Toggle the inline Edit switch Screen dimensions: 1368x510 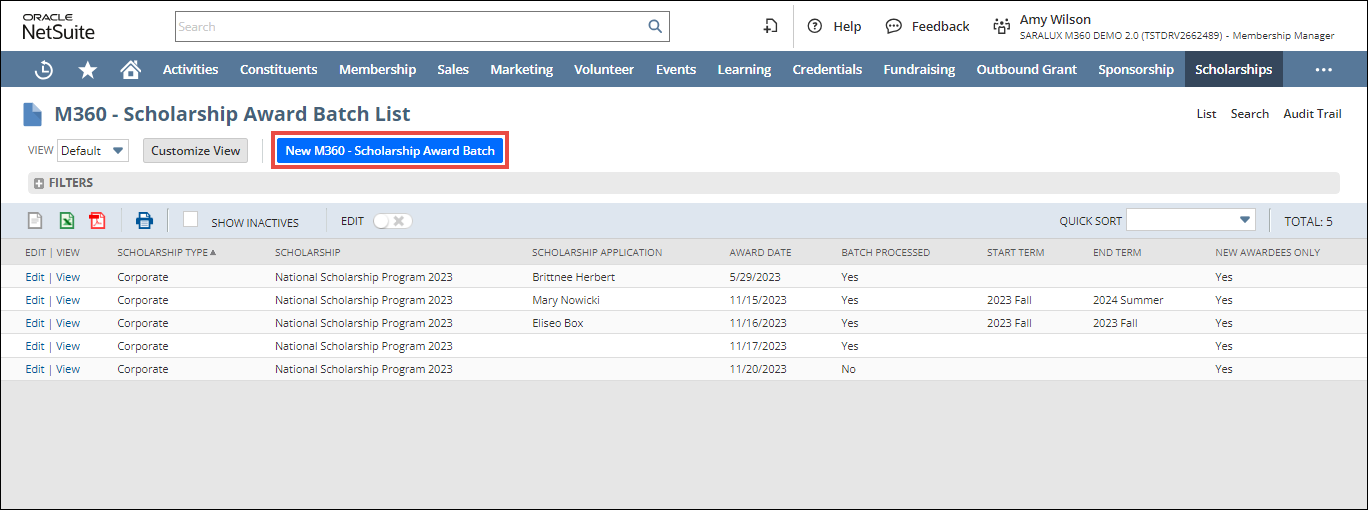click(392, 221)
